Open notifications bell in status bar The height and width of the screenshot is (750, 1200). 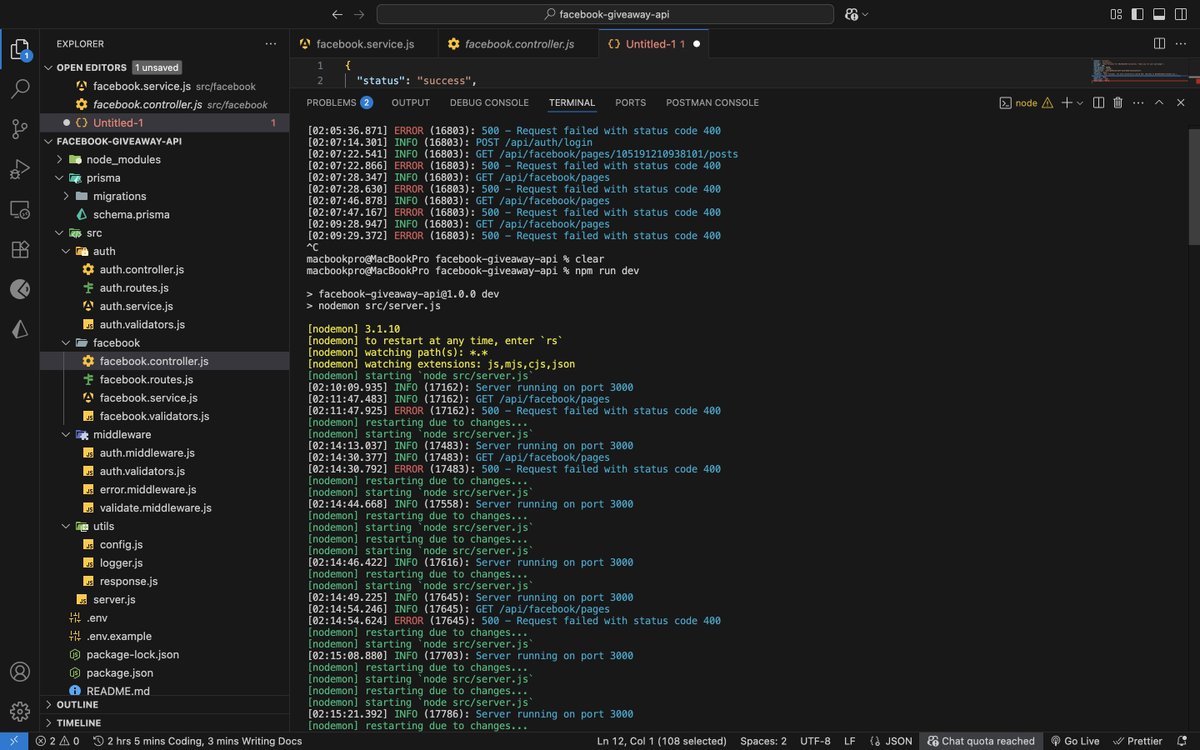(x=1184, y=741)
